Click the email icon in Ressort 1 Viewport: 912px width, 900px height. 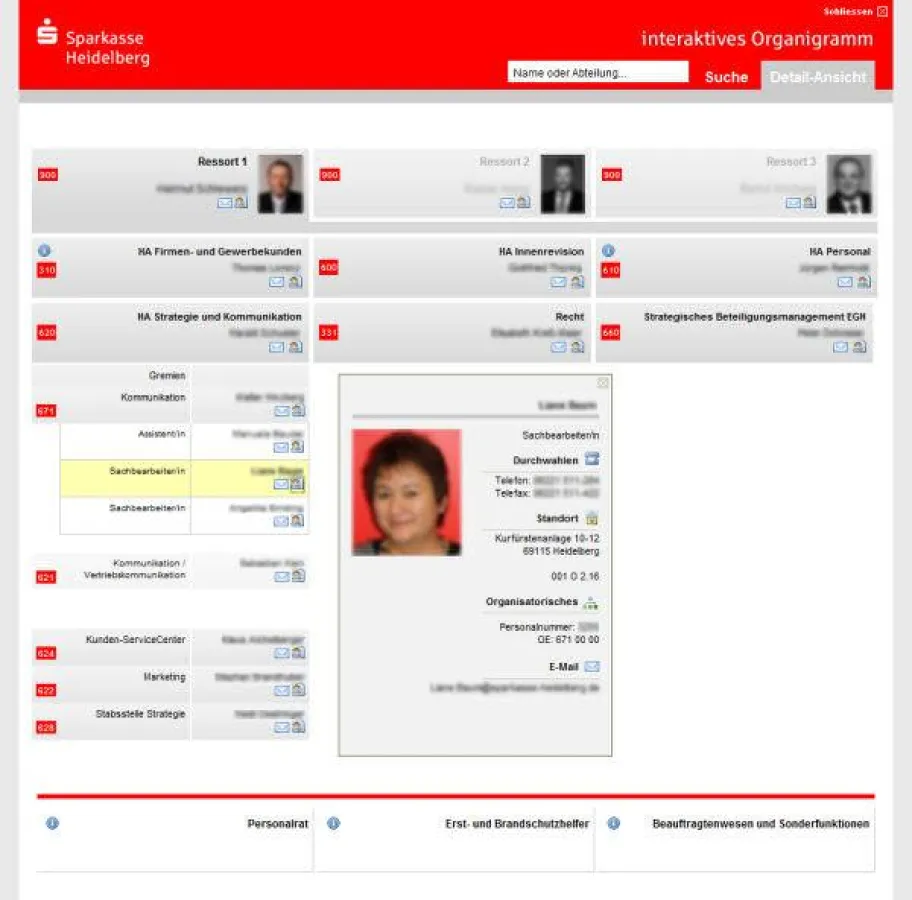[x=224, y=202]
